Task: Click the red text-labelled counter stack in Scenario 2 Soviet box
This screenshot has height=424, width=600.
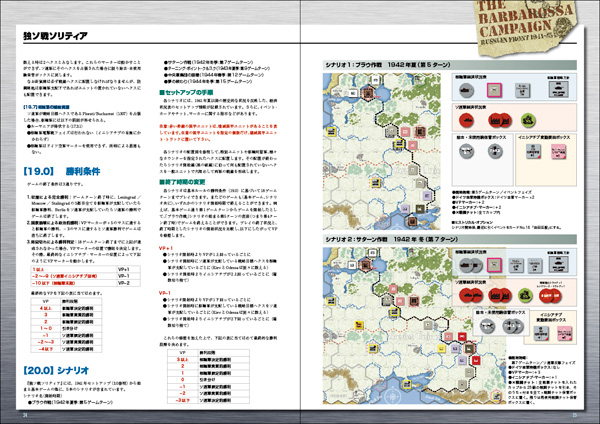Action: tap(550, 296)
